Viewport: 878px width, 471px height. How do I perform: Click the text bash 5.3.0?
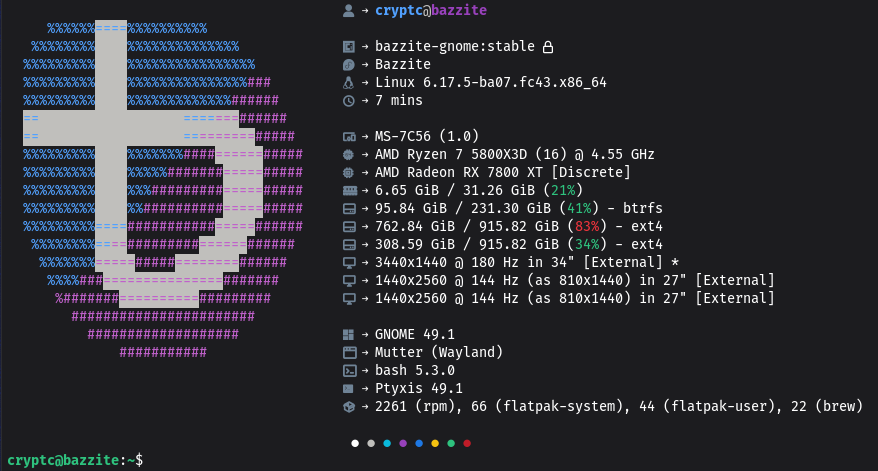tap(414, 370)
